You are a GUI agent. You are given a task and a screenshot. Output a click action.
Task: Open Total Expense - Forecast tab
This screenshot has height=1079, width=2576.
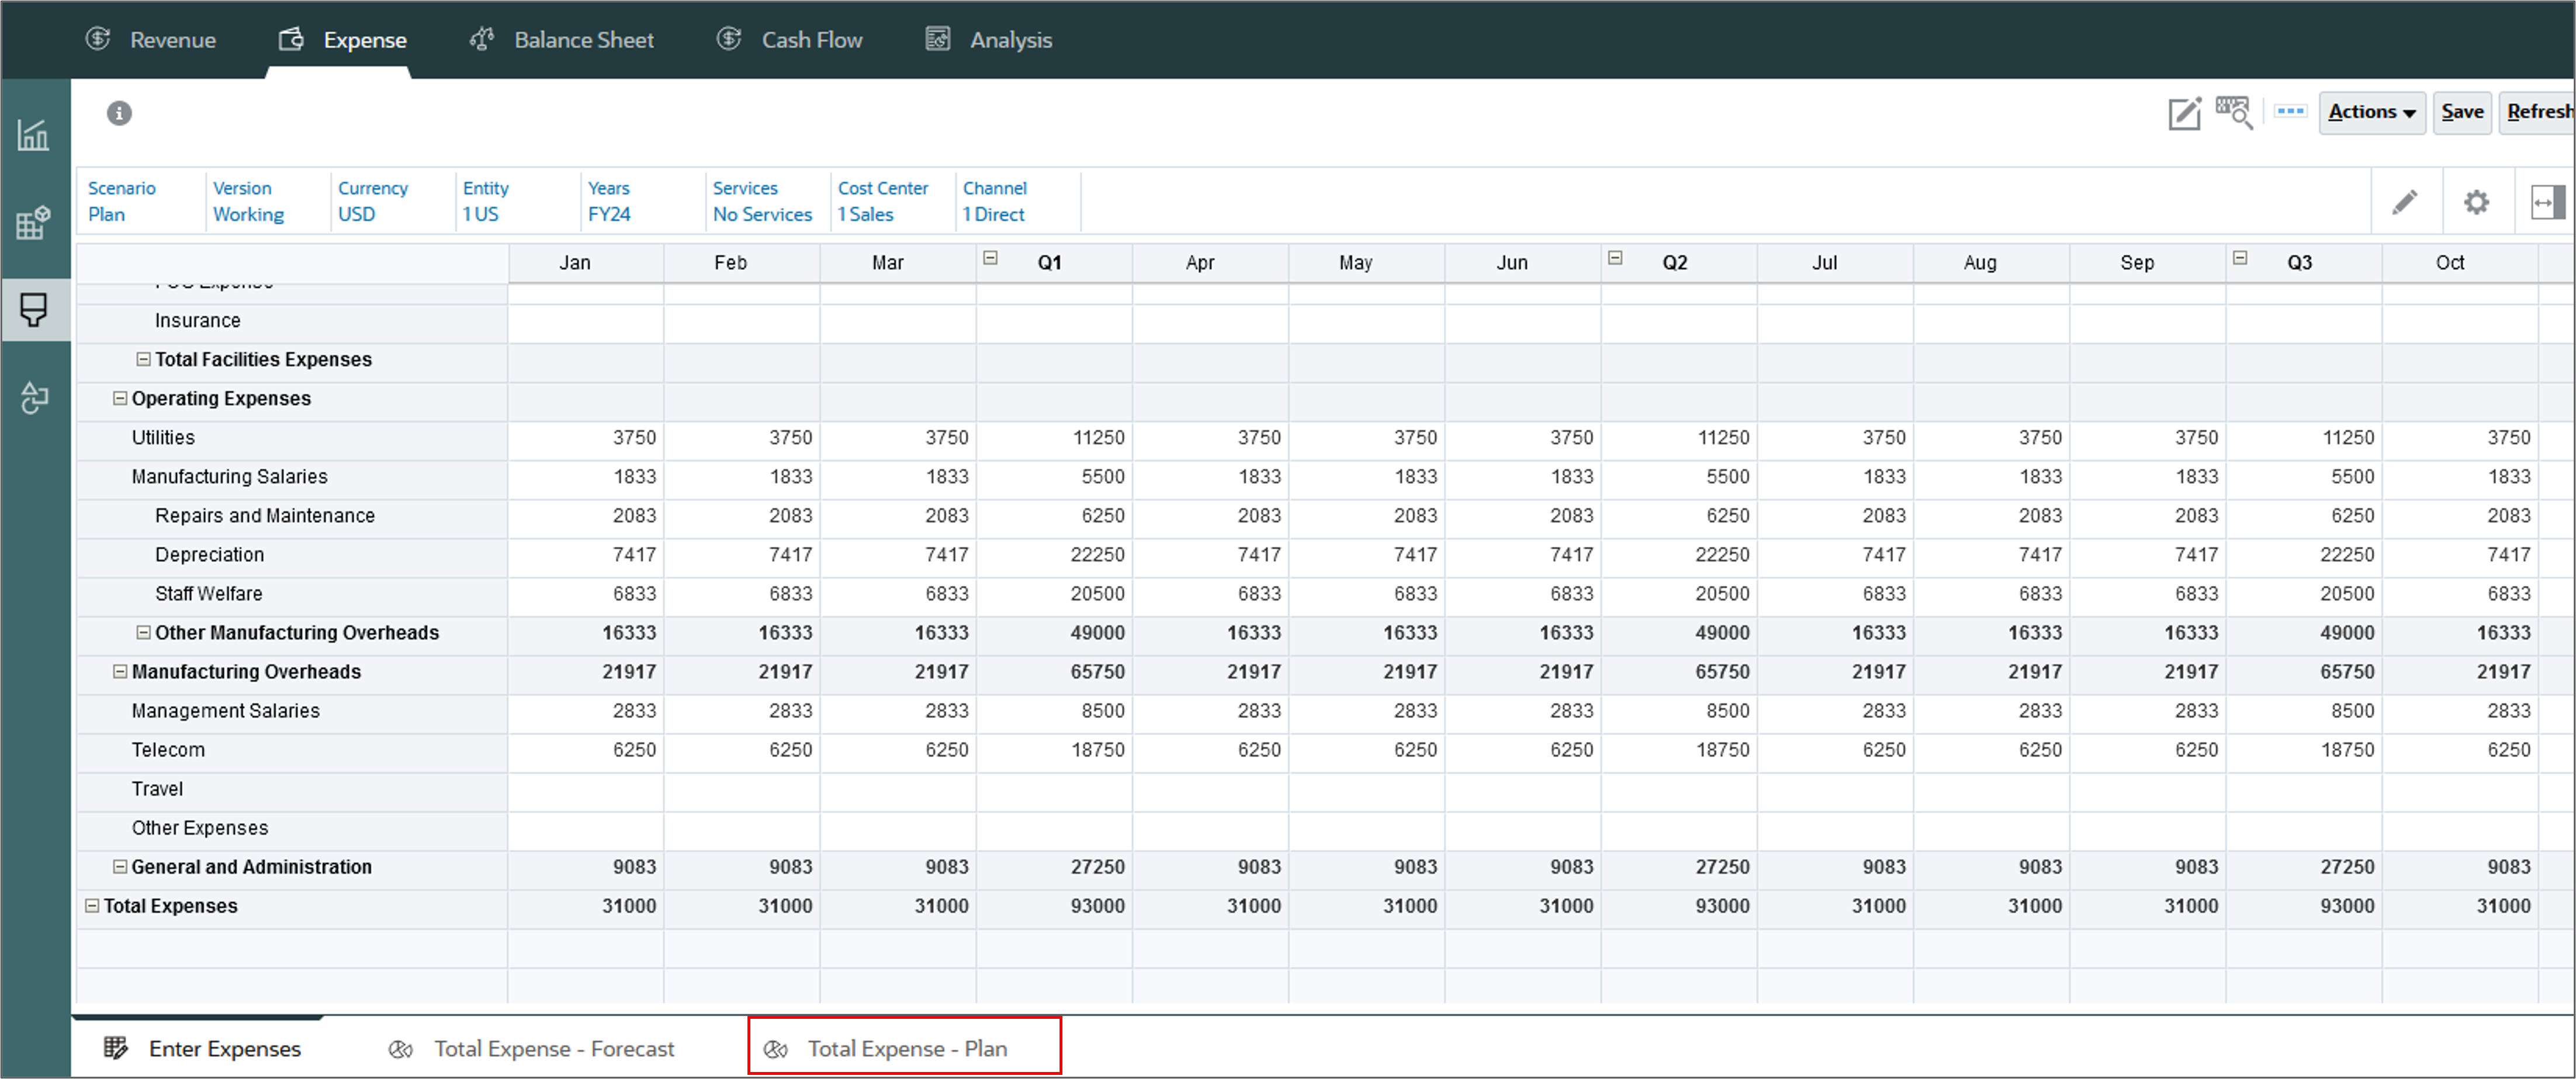pyautogui.click(x=531, y=1048)
